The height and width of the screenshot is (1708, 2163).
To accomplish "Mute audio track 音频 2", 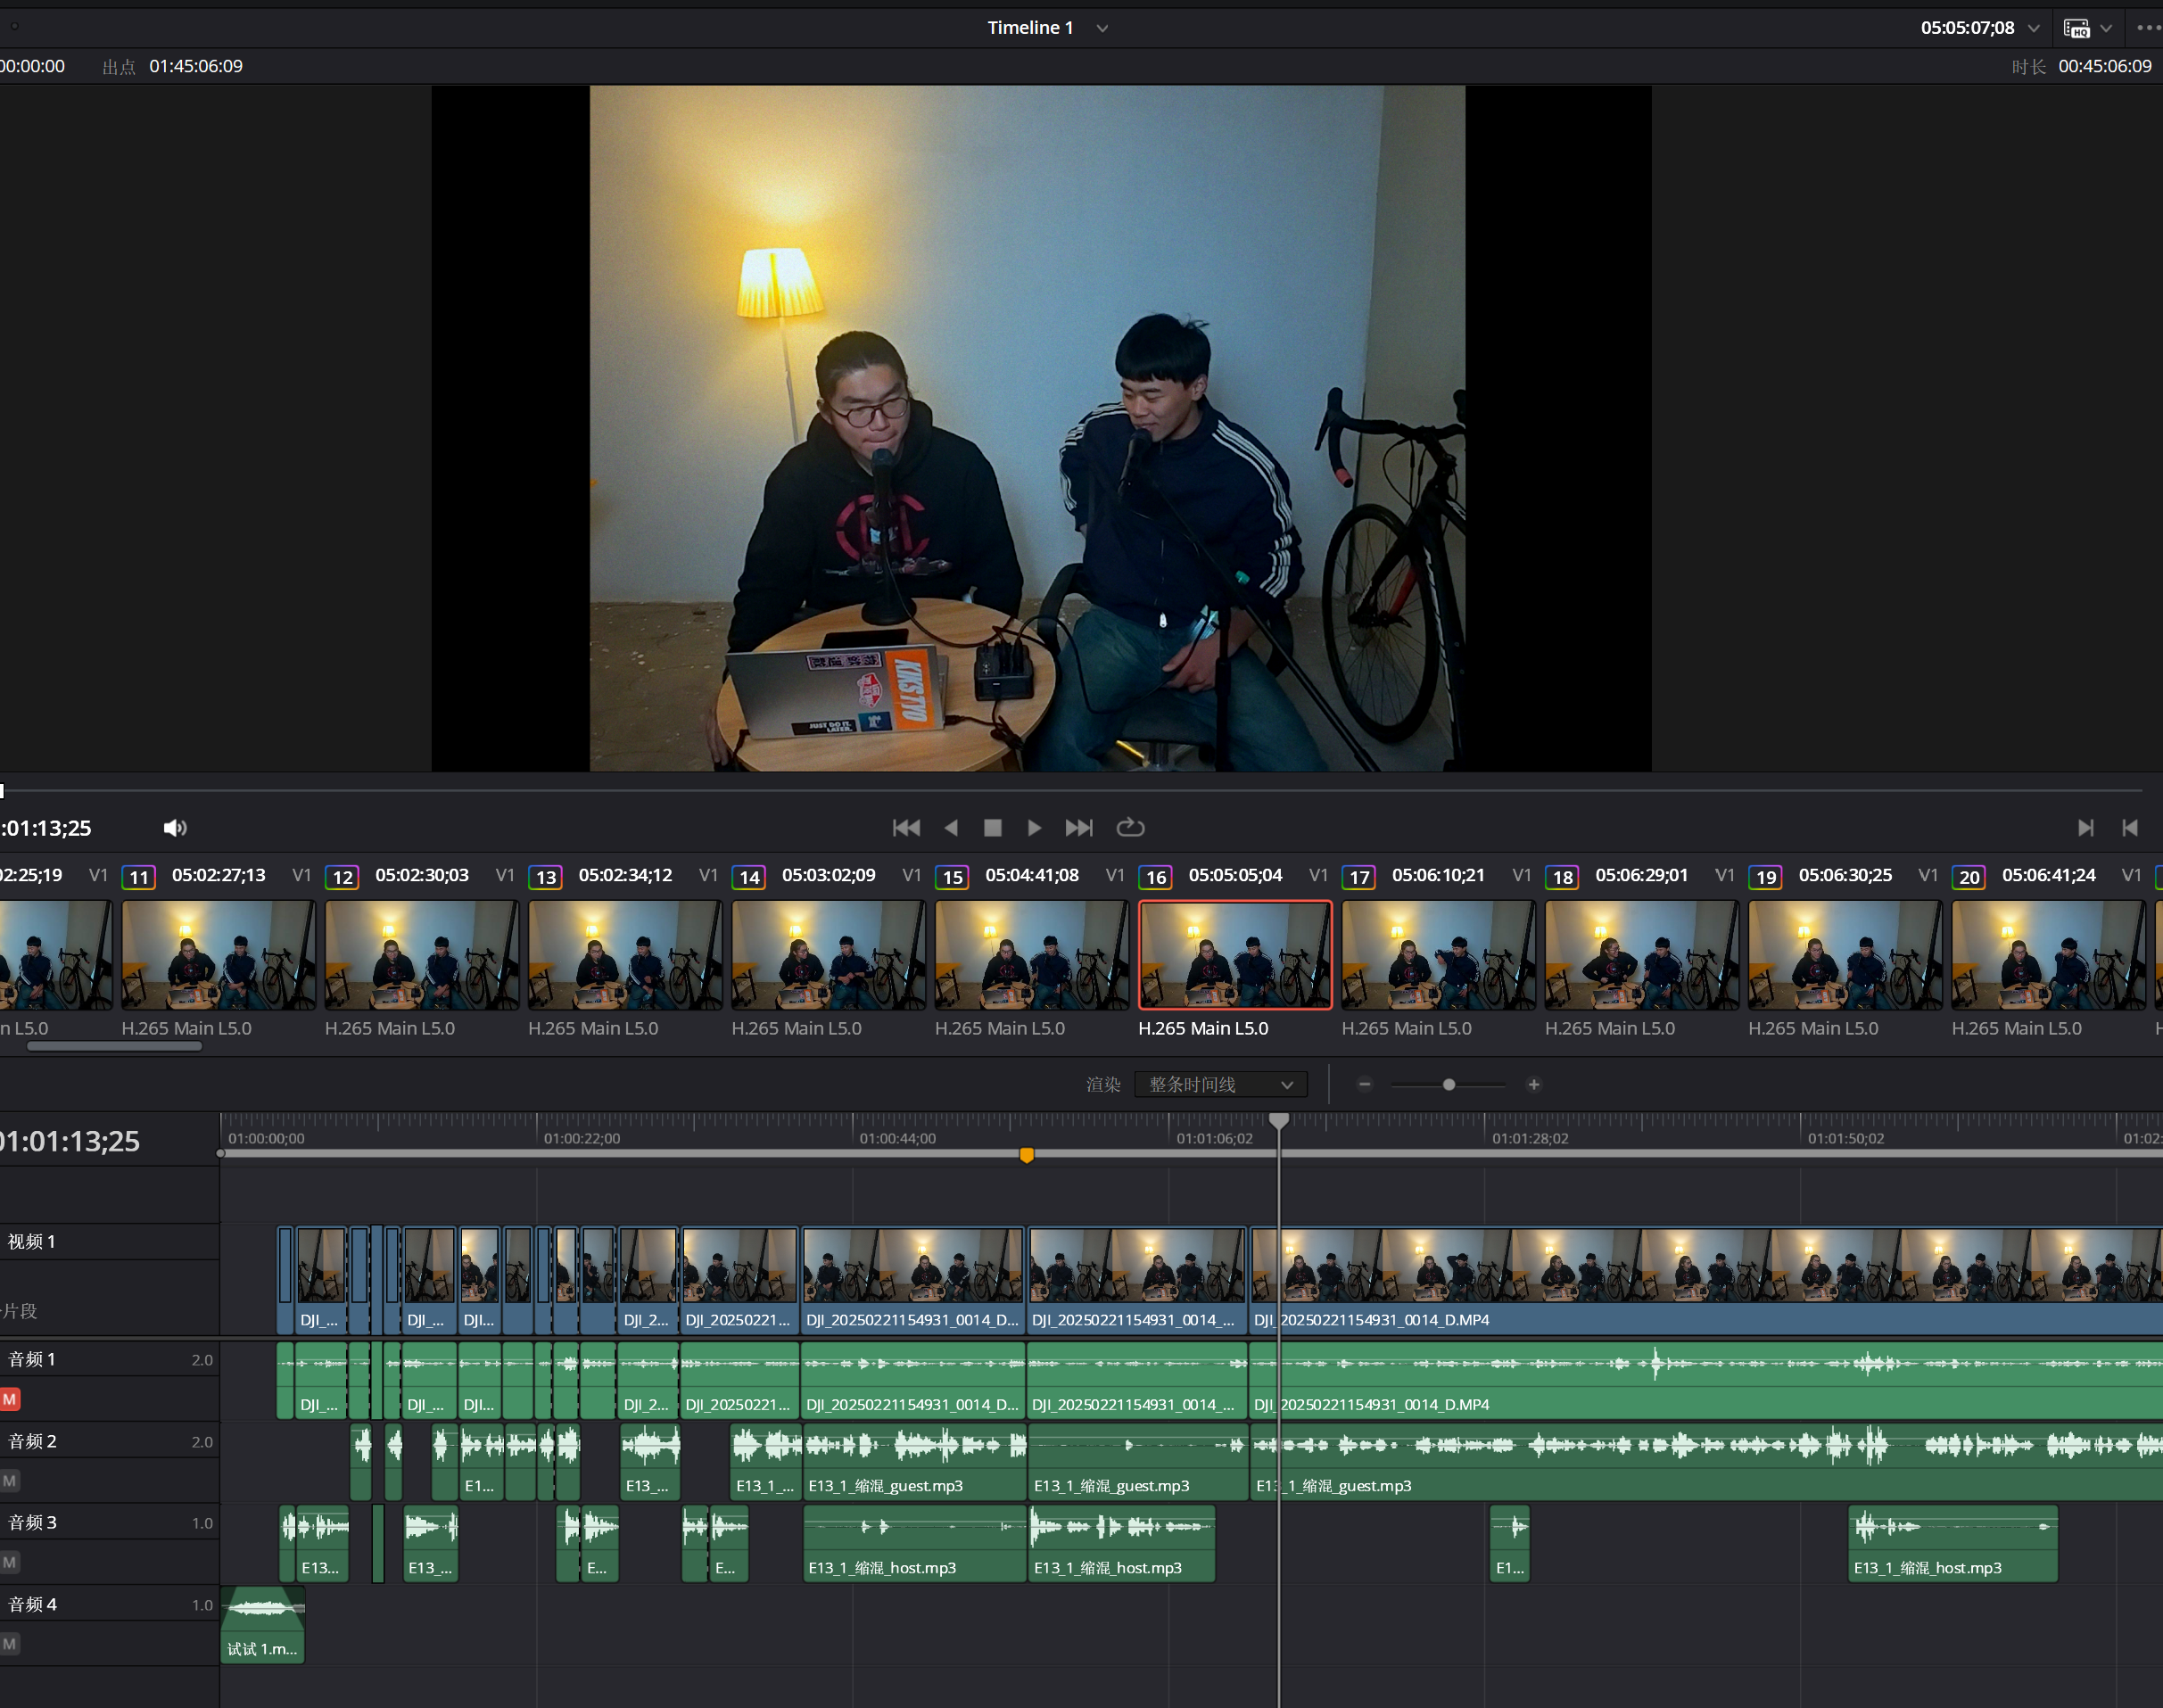I will (x=10, y=1481).
